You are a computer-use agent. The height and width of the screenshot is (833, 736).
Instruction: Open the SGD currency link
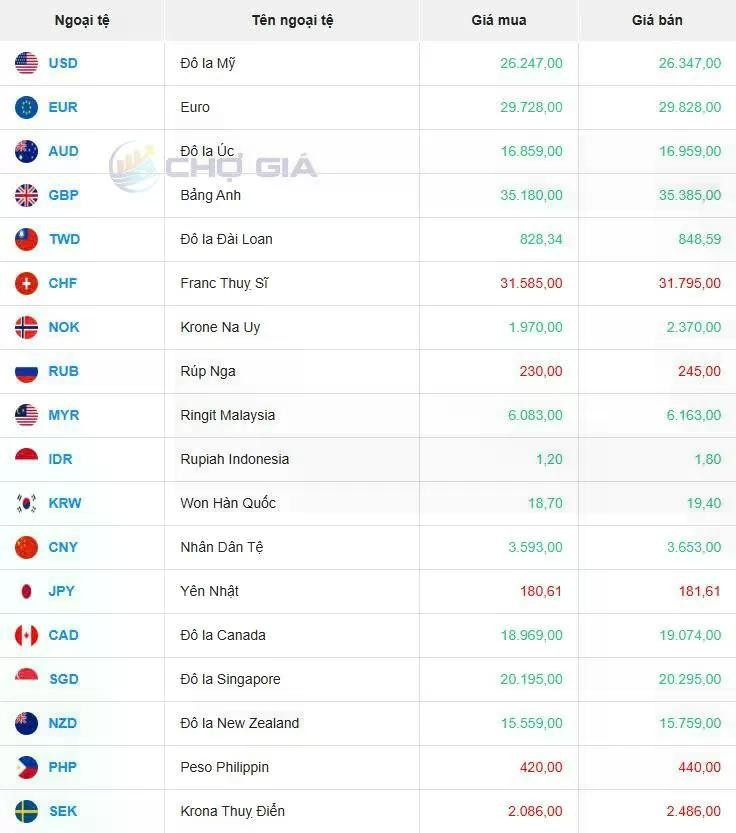pos(64,679)
